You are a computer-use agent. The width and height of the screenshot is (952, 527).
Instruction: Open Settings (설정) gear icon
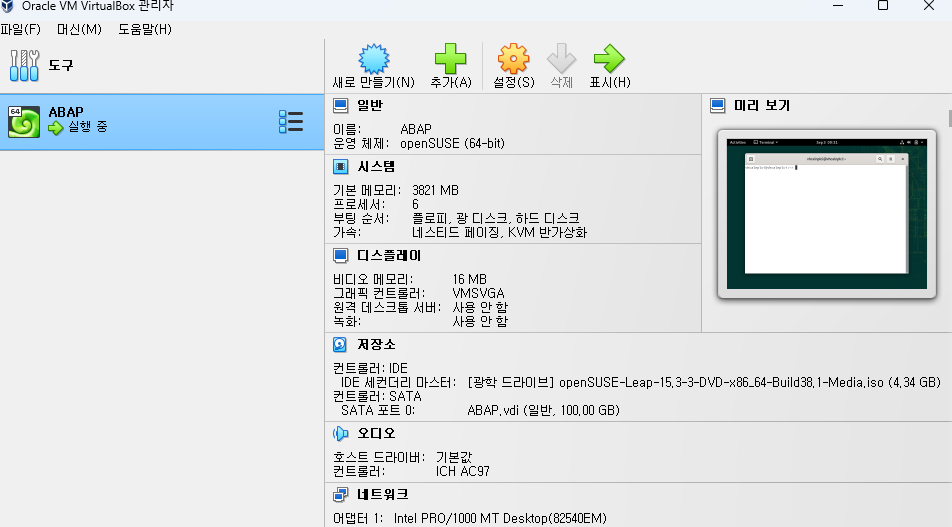[514, 59]
